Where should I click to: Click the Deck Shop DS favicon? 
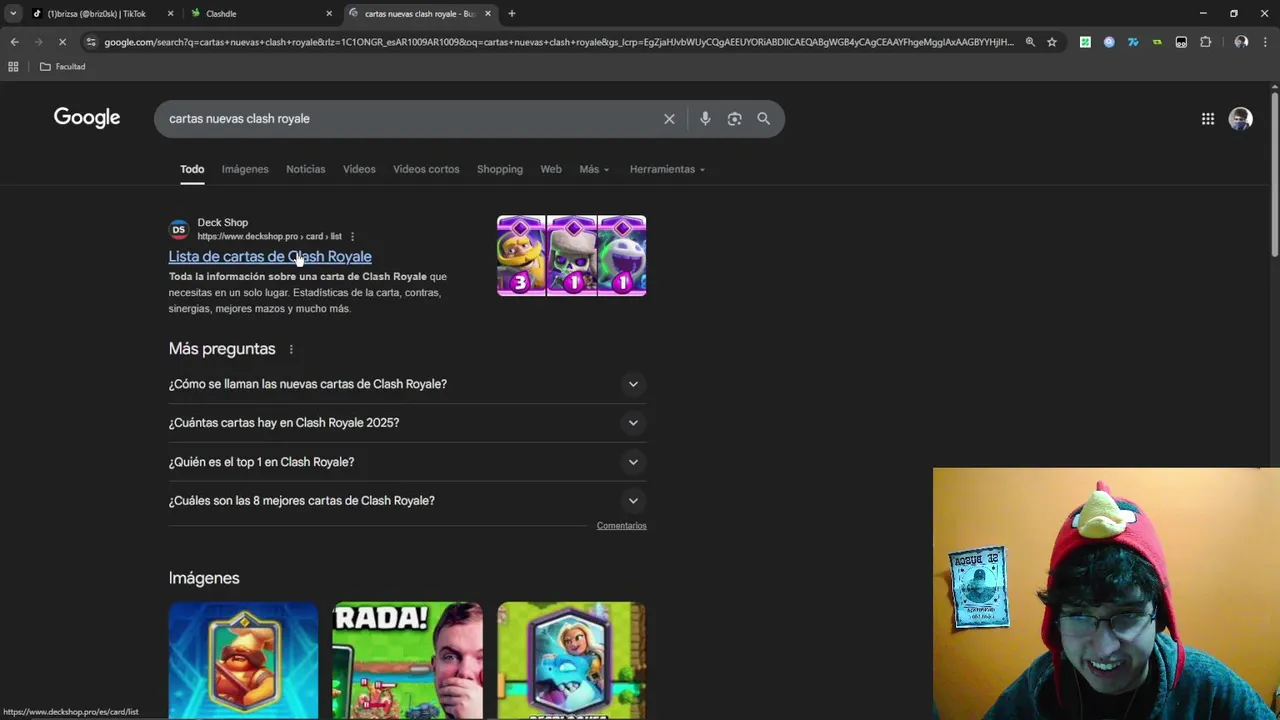(179, 230)
